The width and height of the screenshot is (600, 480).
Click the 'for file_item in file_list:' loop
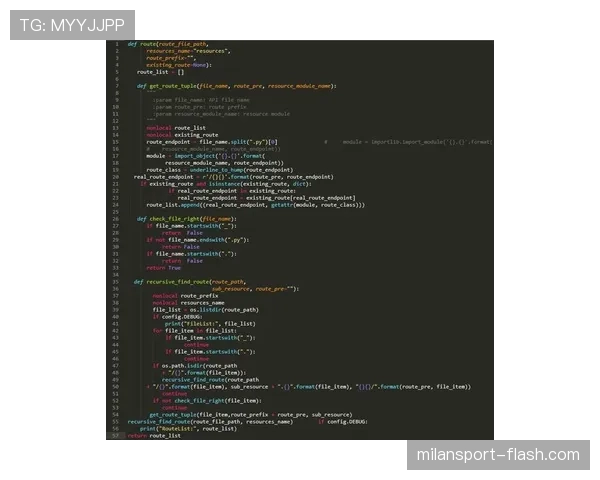[x=195, y=331]
